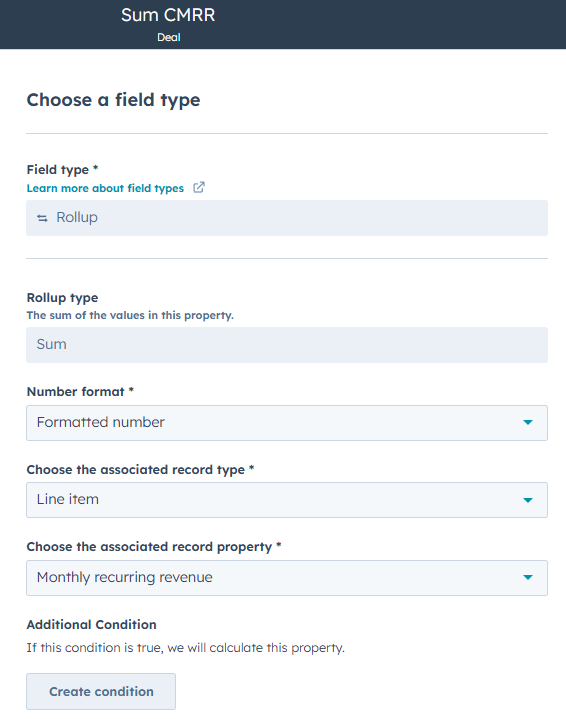566x719 pixels.
Task: Click the Rollup field type box
Action: pos(287,218)
